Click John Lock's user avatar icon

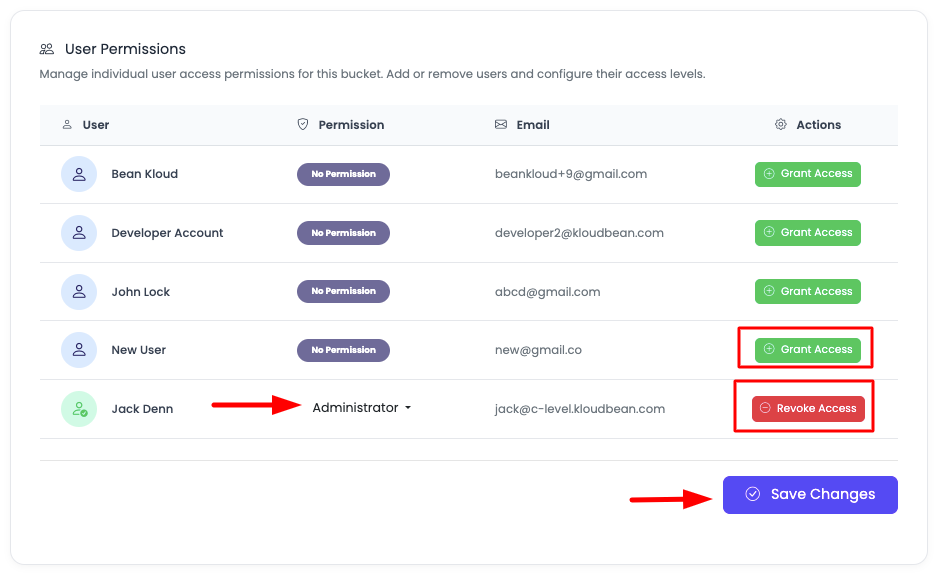click(x=79, y=292)
